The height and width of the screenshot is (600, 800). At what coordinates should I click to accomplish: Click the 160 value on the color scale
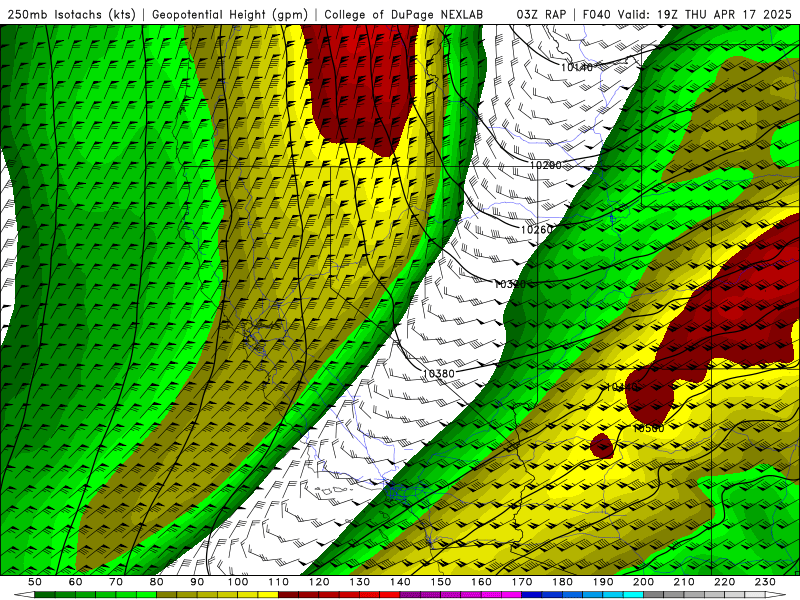point(481,582)
